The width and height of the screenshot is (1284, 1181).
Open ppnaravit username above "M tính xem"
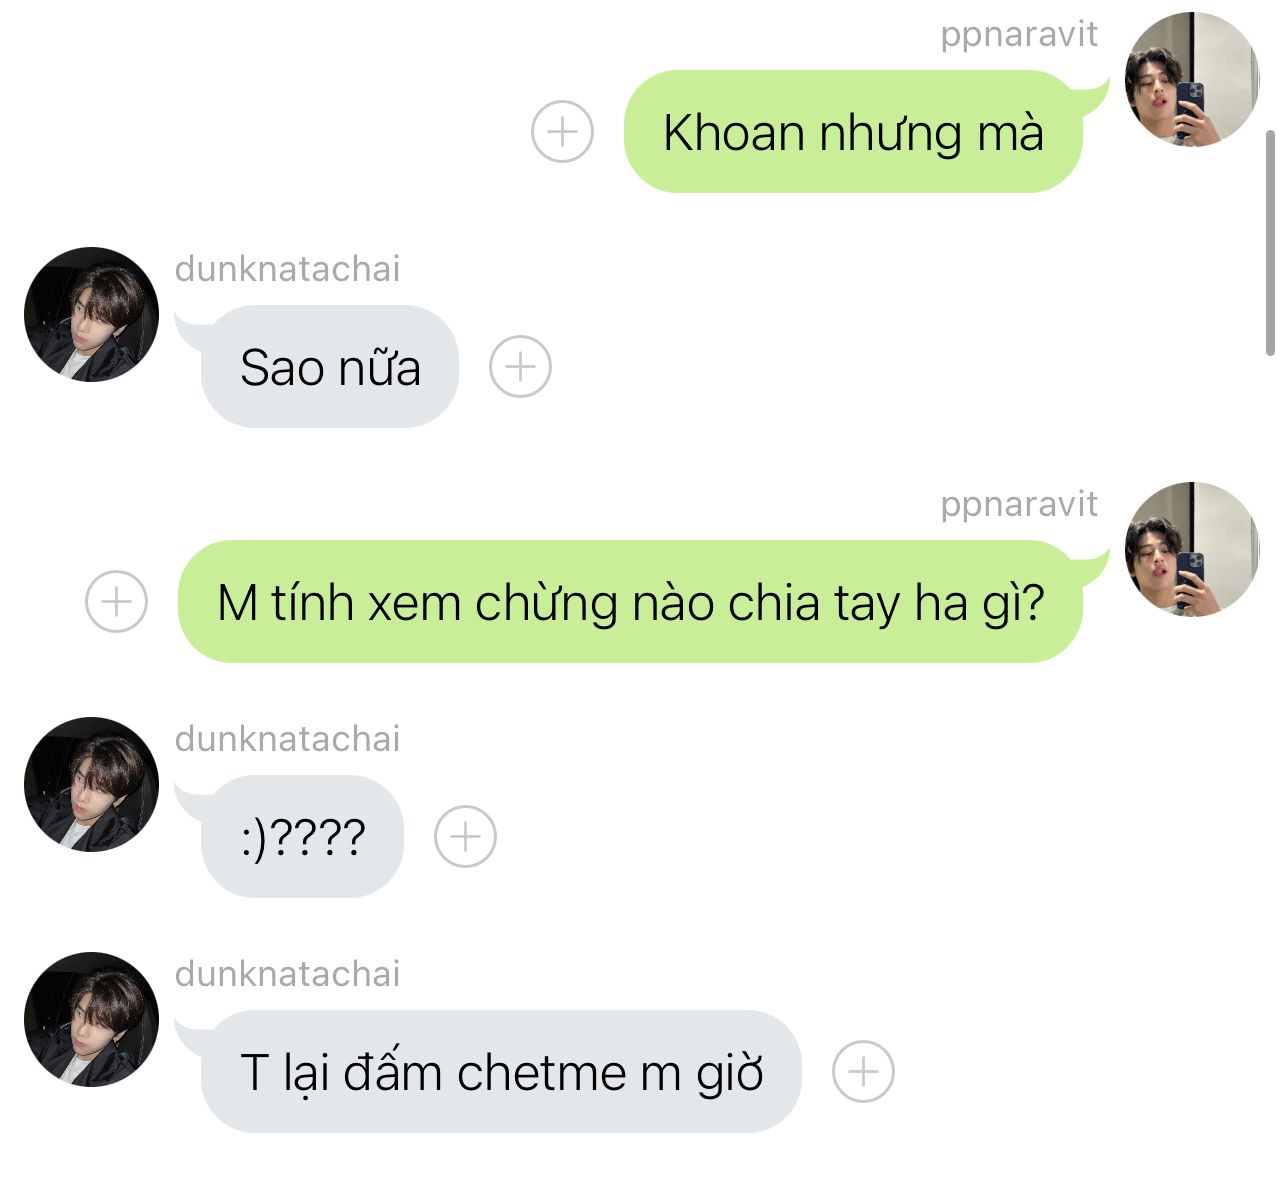(x=1019, y=504)
